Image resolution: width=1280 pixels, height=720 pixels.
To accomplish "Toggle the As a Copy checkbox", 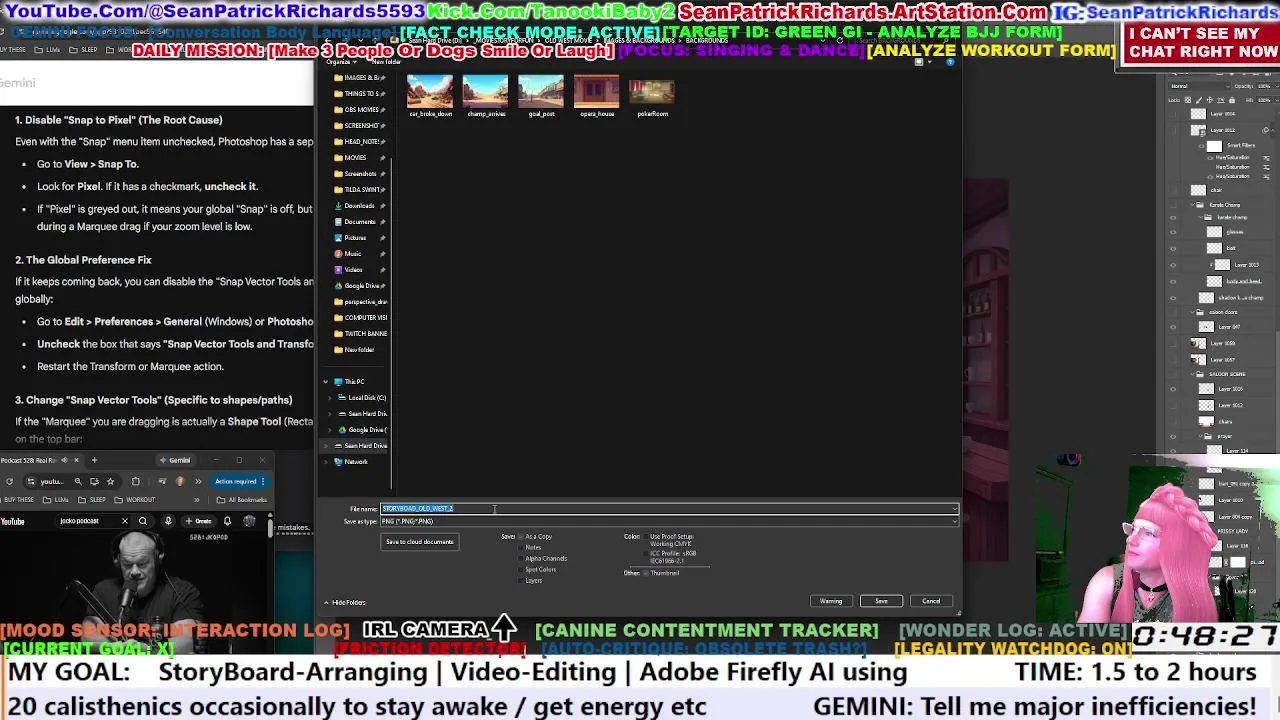I will [521, 537].
